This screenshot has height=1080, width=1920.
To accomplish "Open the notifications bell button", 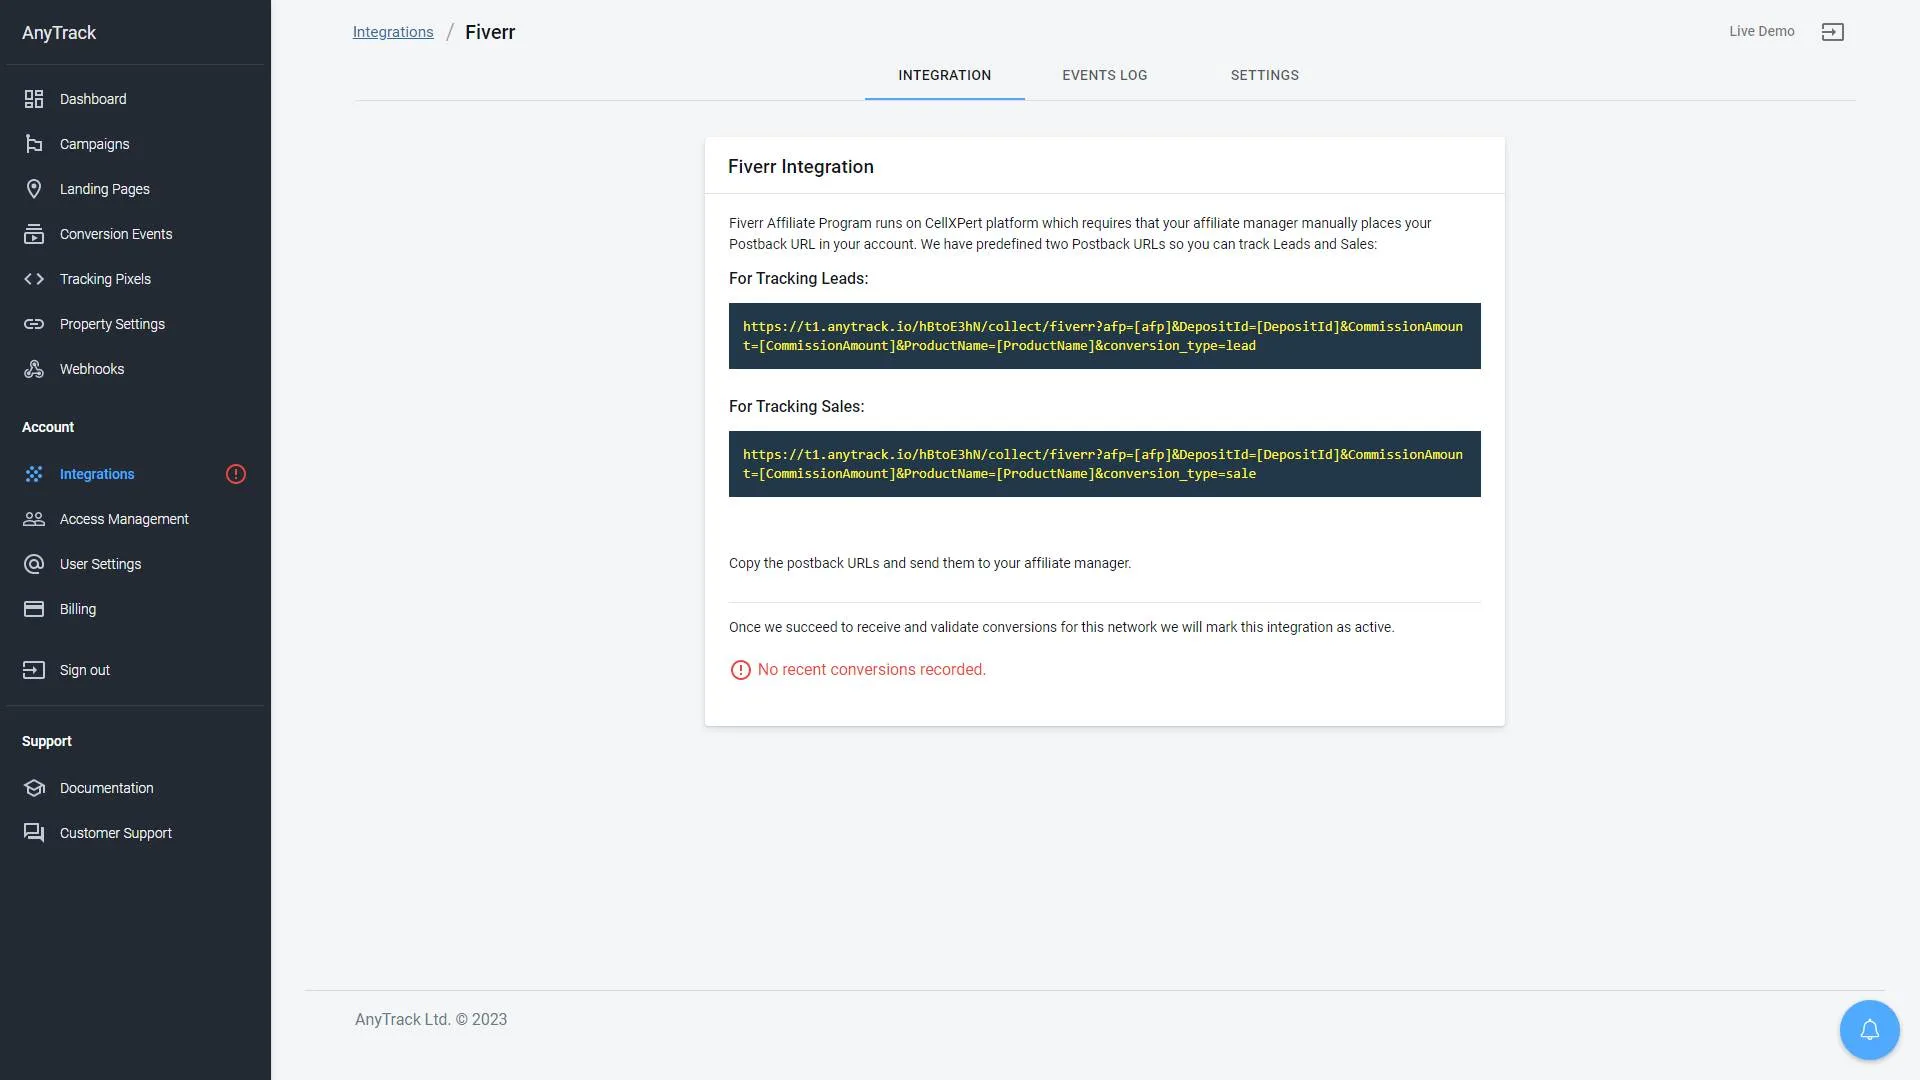I will point(1870,1030).
